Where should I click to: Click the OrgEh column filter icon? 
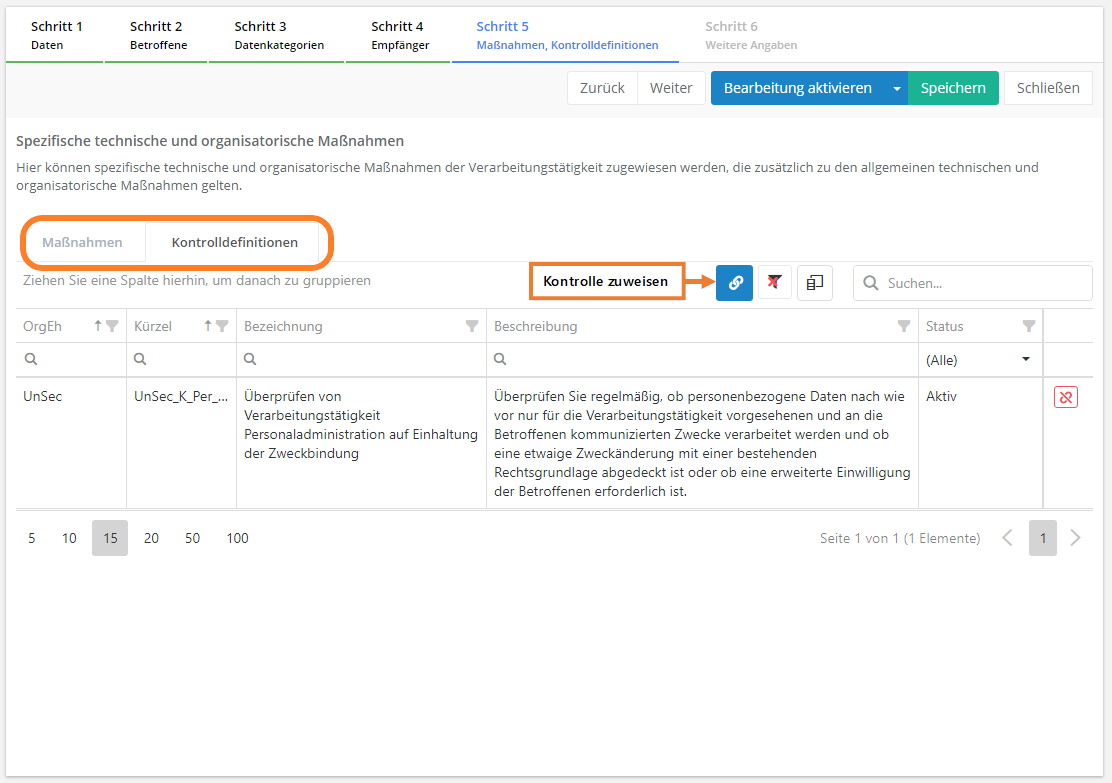112,326
